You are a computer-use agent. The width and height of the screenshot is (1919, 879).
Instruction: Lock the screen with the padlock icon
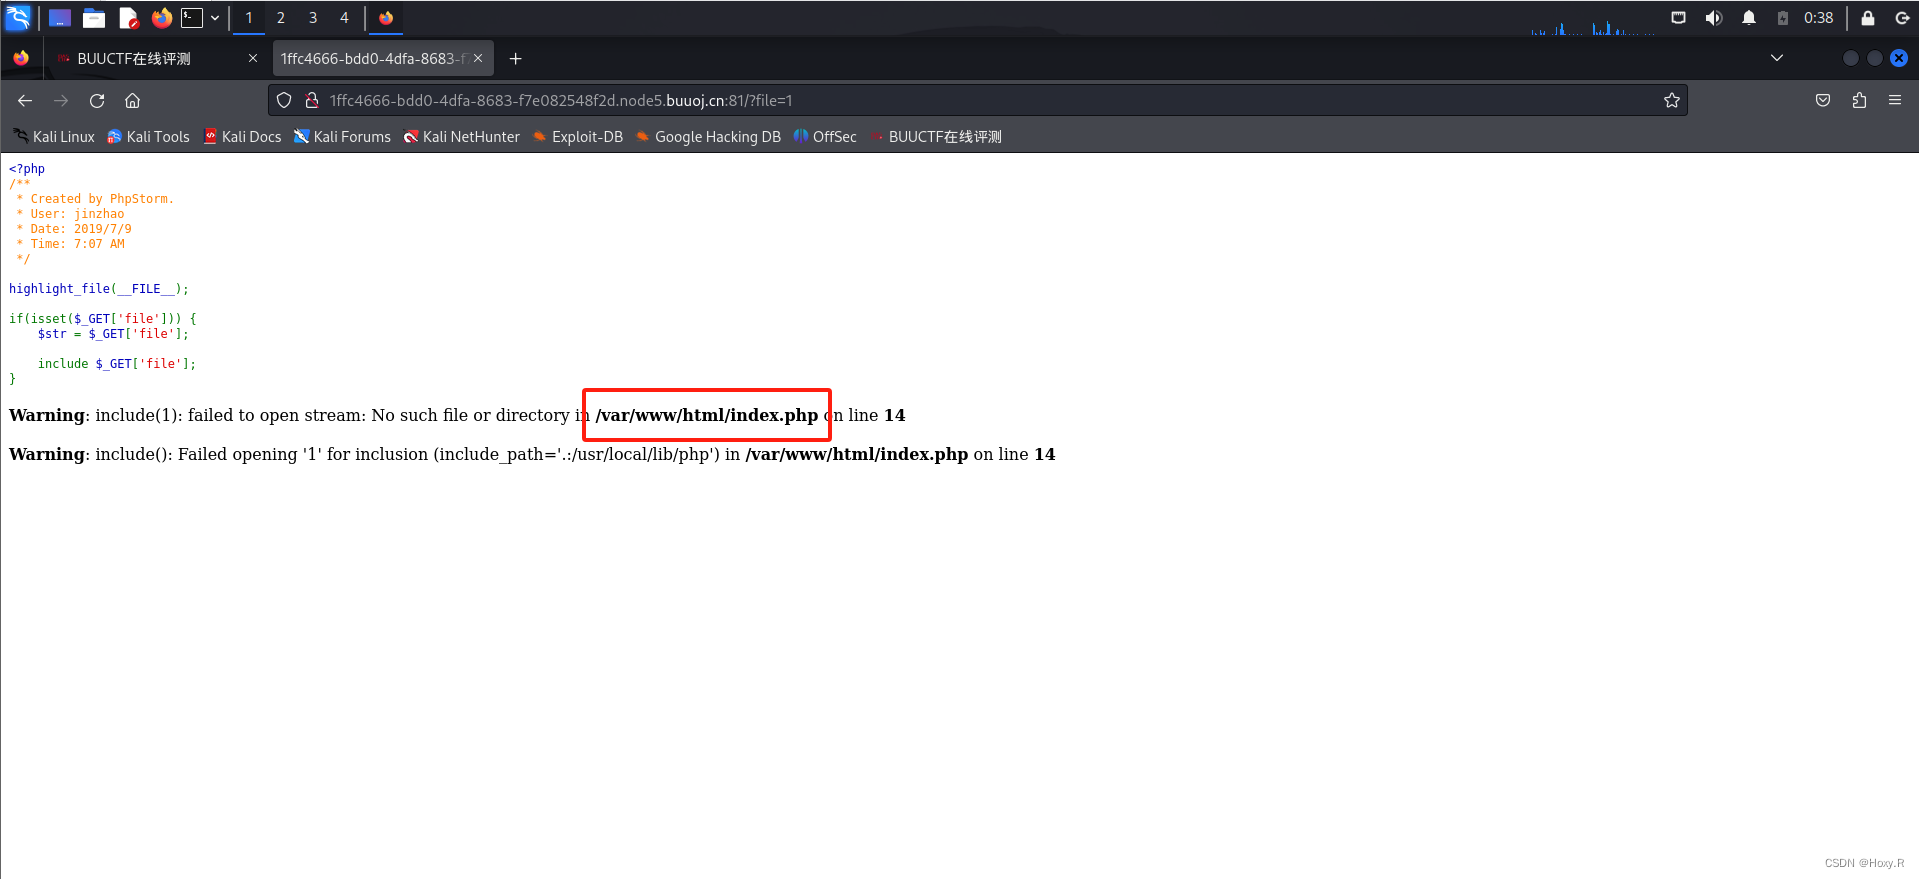click(1867, 18)
